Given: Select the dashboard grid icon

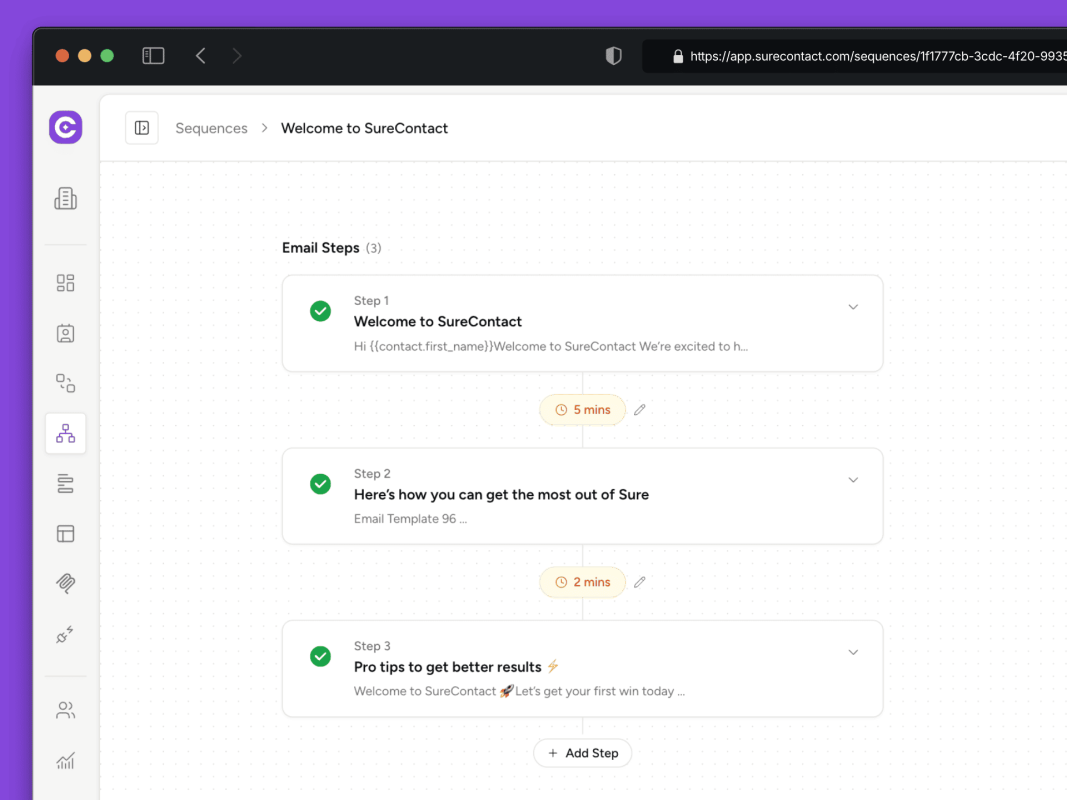Looking at the screenshot, I should tap(65, 283).
